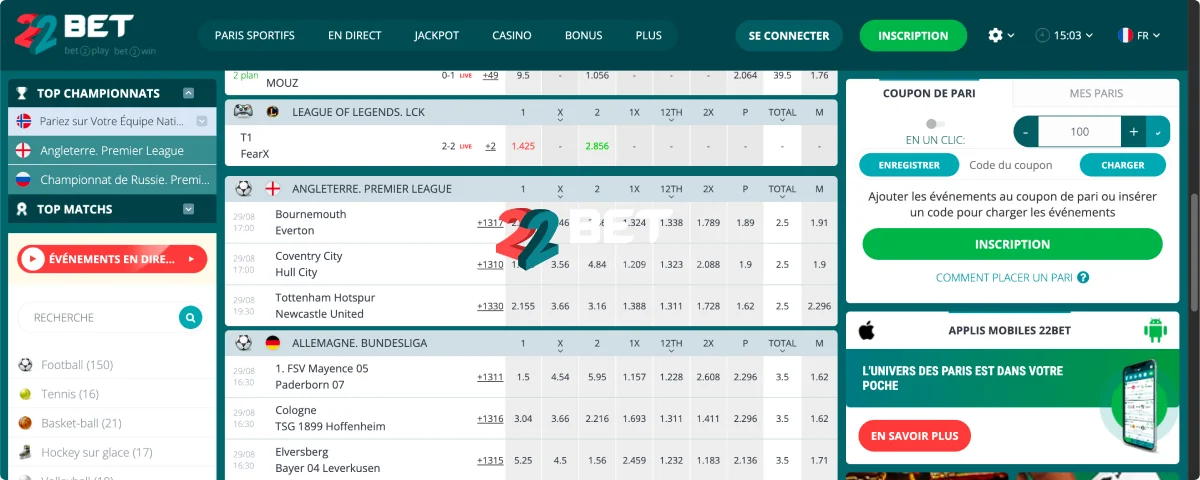Open Plus menu item
Image resolution: width=1200 pixels, height=480 pixels.
click(649, 35)
